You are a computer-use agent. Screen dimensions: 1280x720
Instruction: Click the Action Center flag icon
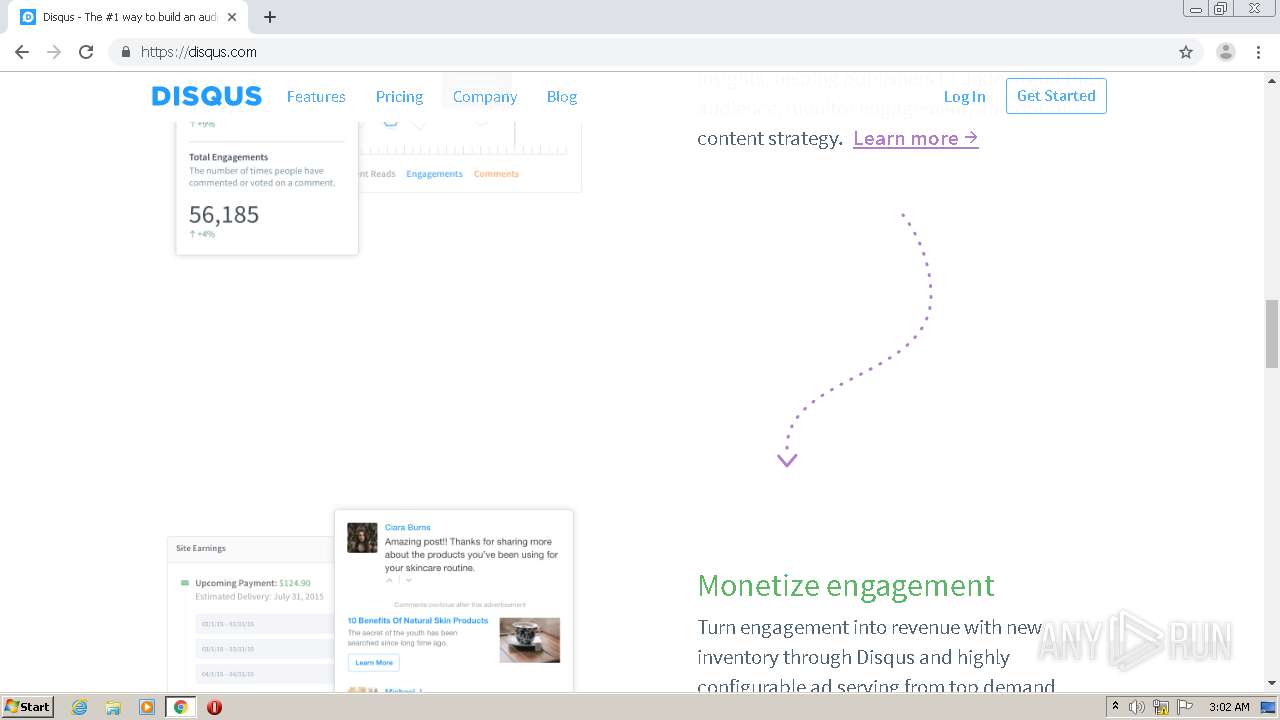tap(1184, 707)
